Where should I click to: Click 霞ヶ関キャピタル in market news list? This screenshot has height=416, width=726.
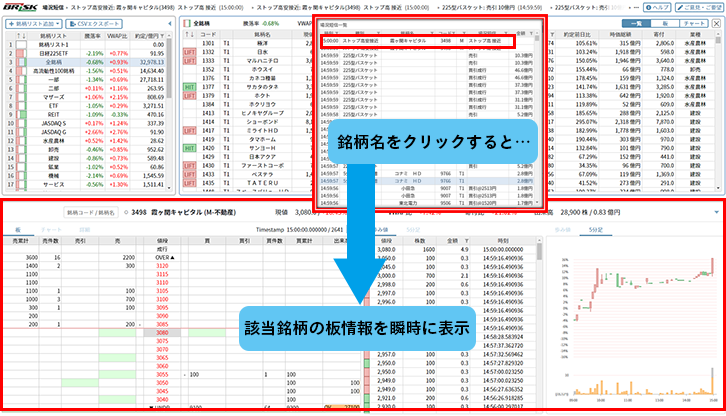point(407,41)
